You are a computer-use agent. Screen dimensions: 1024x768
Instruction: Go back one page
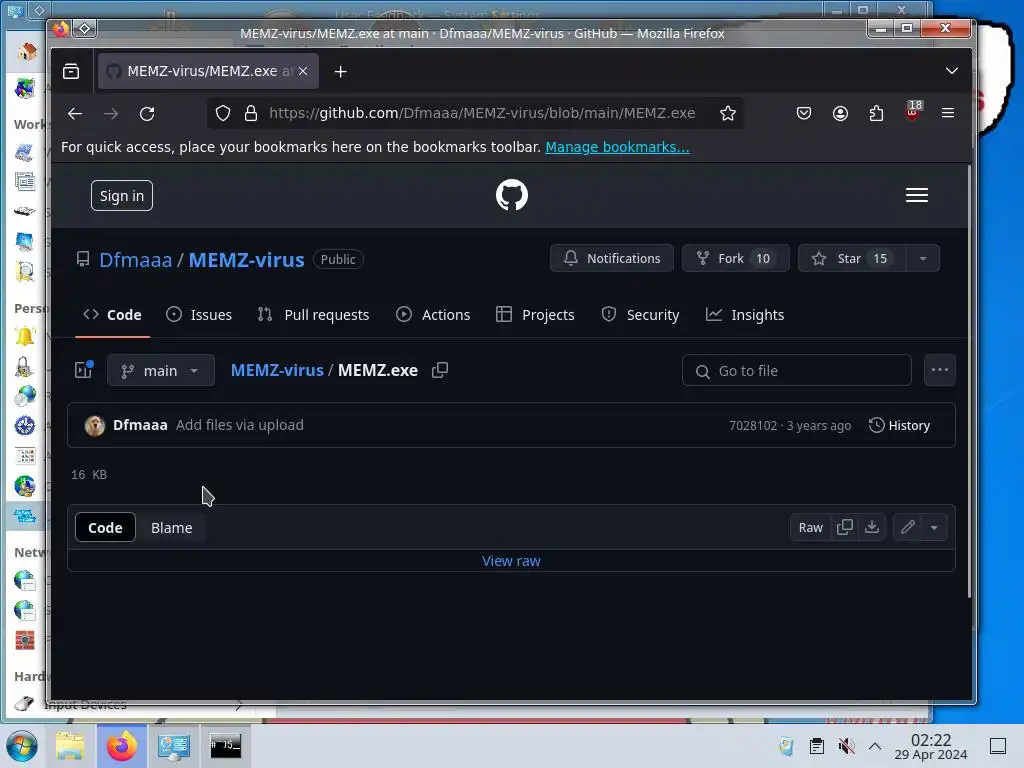75,113
